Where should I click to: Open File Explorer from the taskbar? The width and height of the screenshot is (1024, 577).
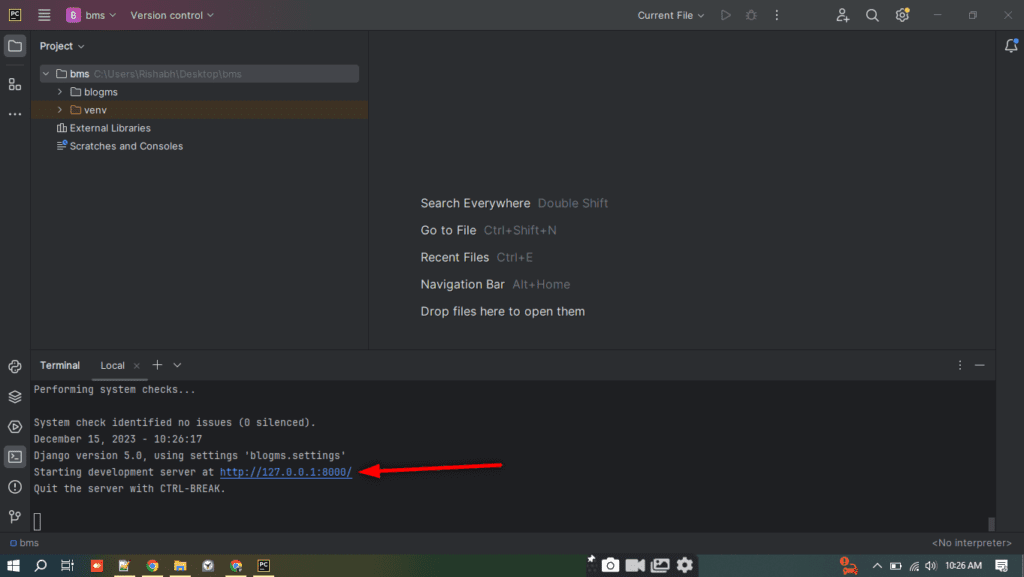tap(180, 565)
